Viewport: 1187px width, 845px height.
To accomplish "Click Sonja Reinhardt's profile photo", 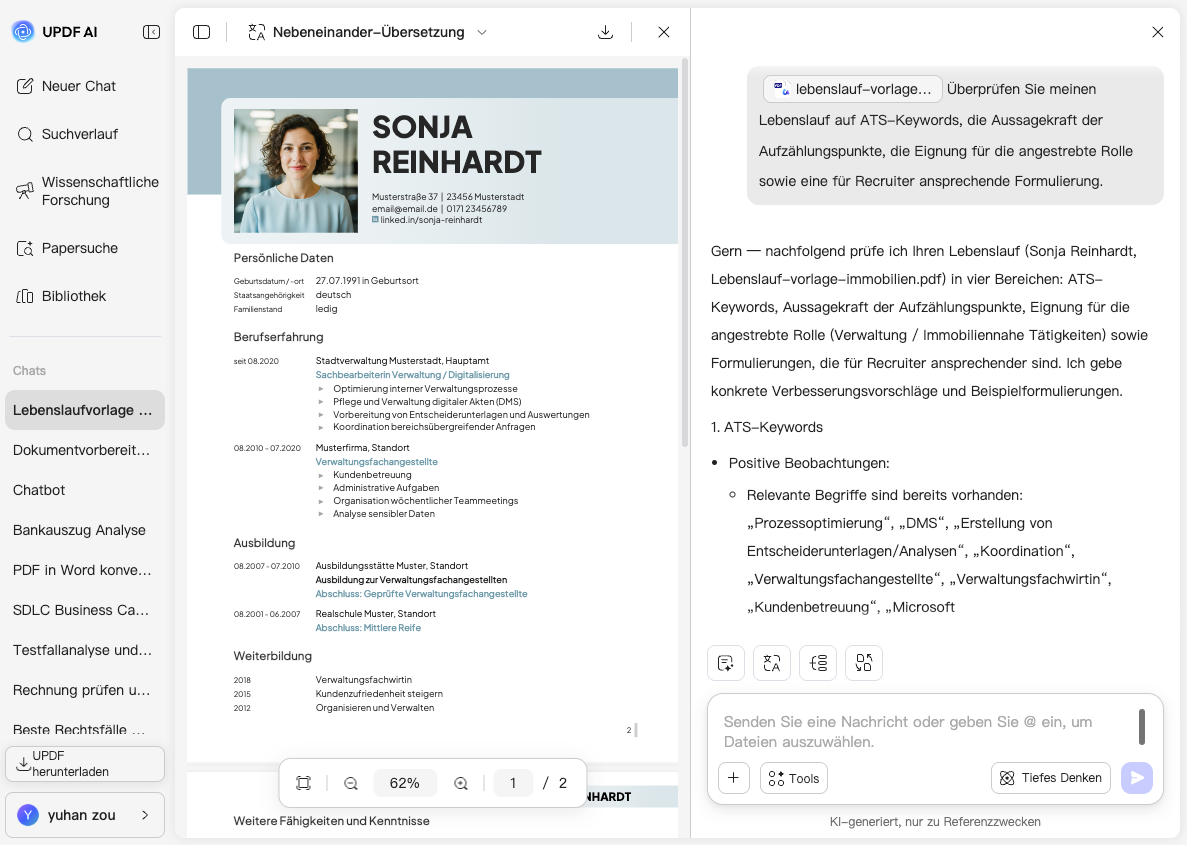I will click(x=296, y=170).
